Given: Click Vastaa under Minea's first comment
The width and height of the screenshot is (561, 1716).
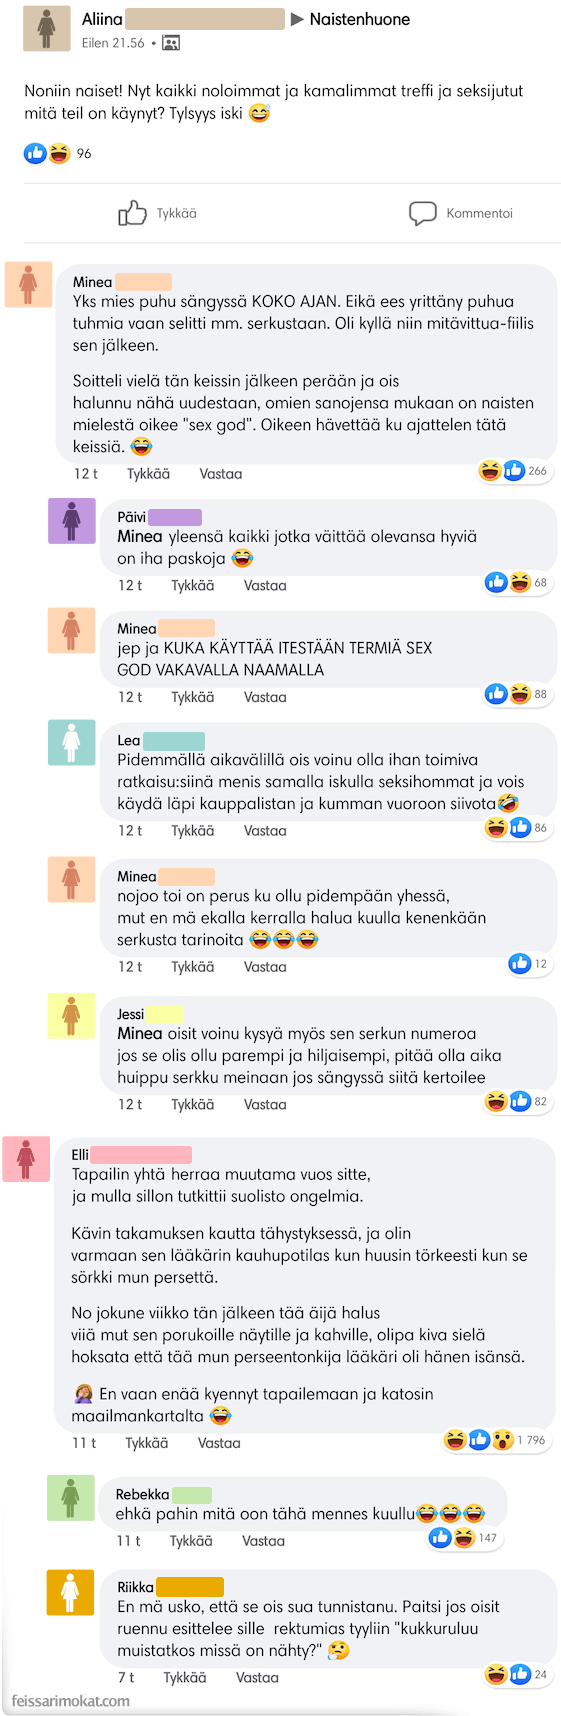Looking at the screenshot, I should 221,474.
